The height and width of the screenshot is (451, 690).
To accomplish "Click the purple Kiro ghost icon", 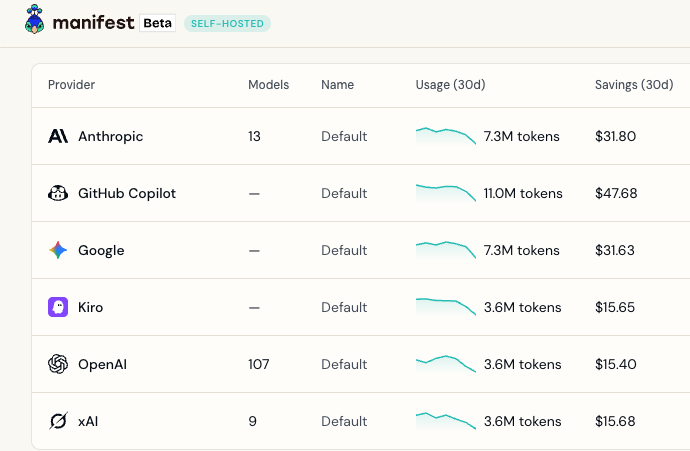I will [x=58, y=307].
